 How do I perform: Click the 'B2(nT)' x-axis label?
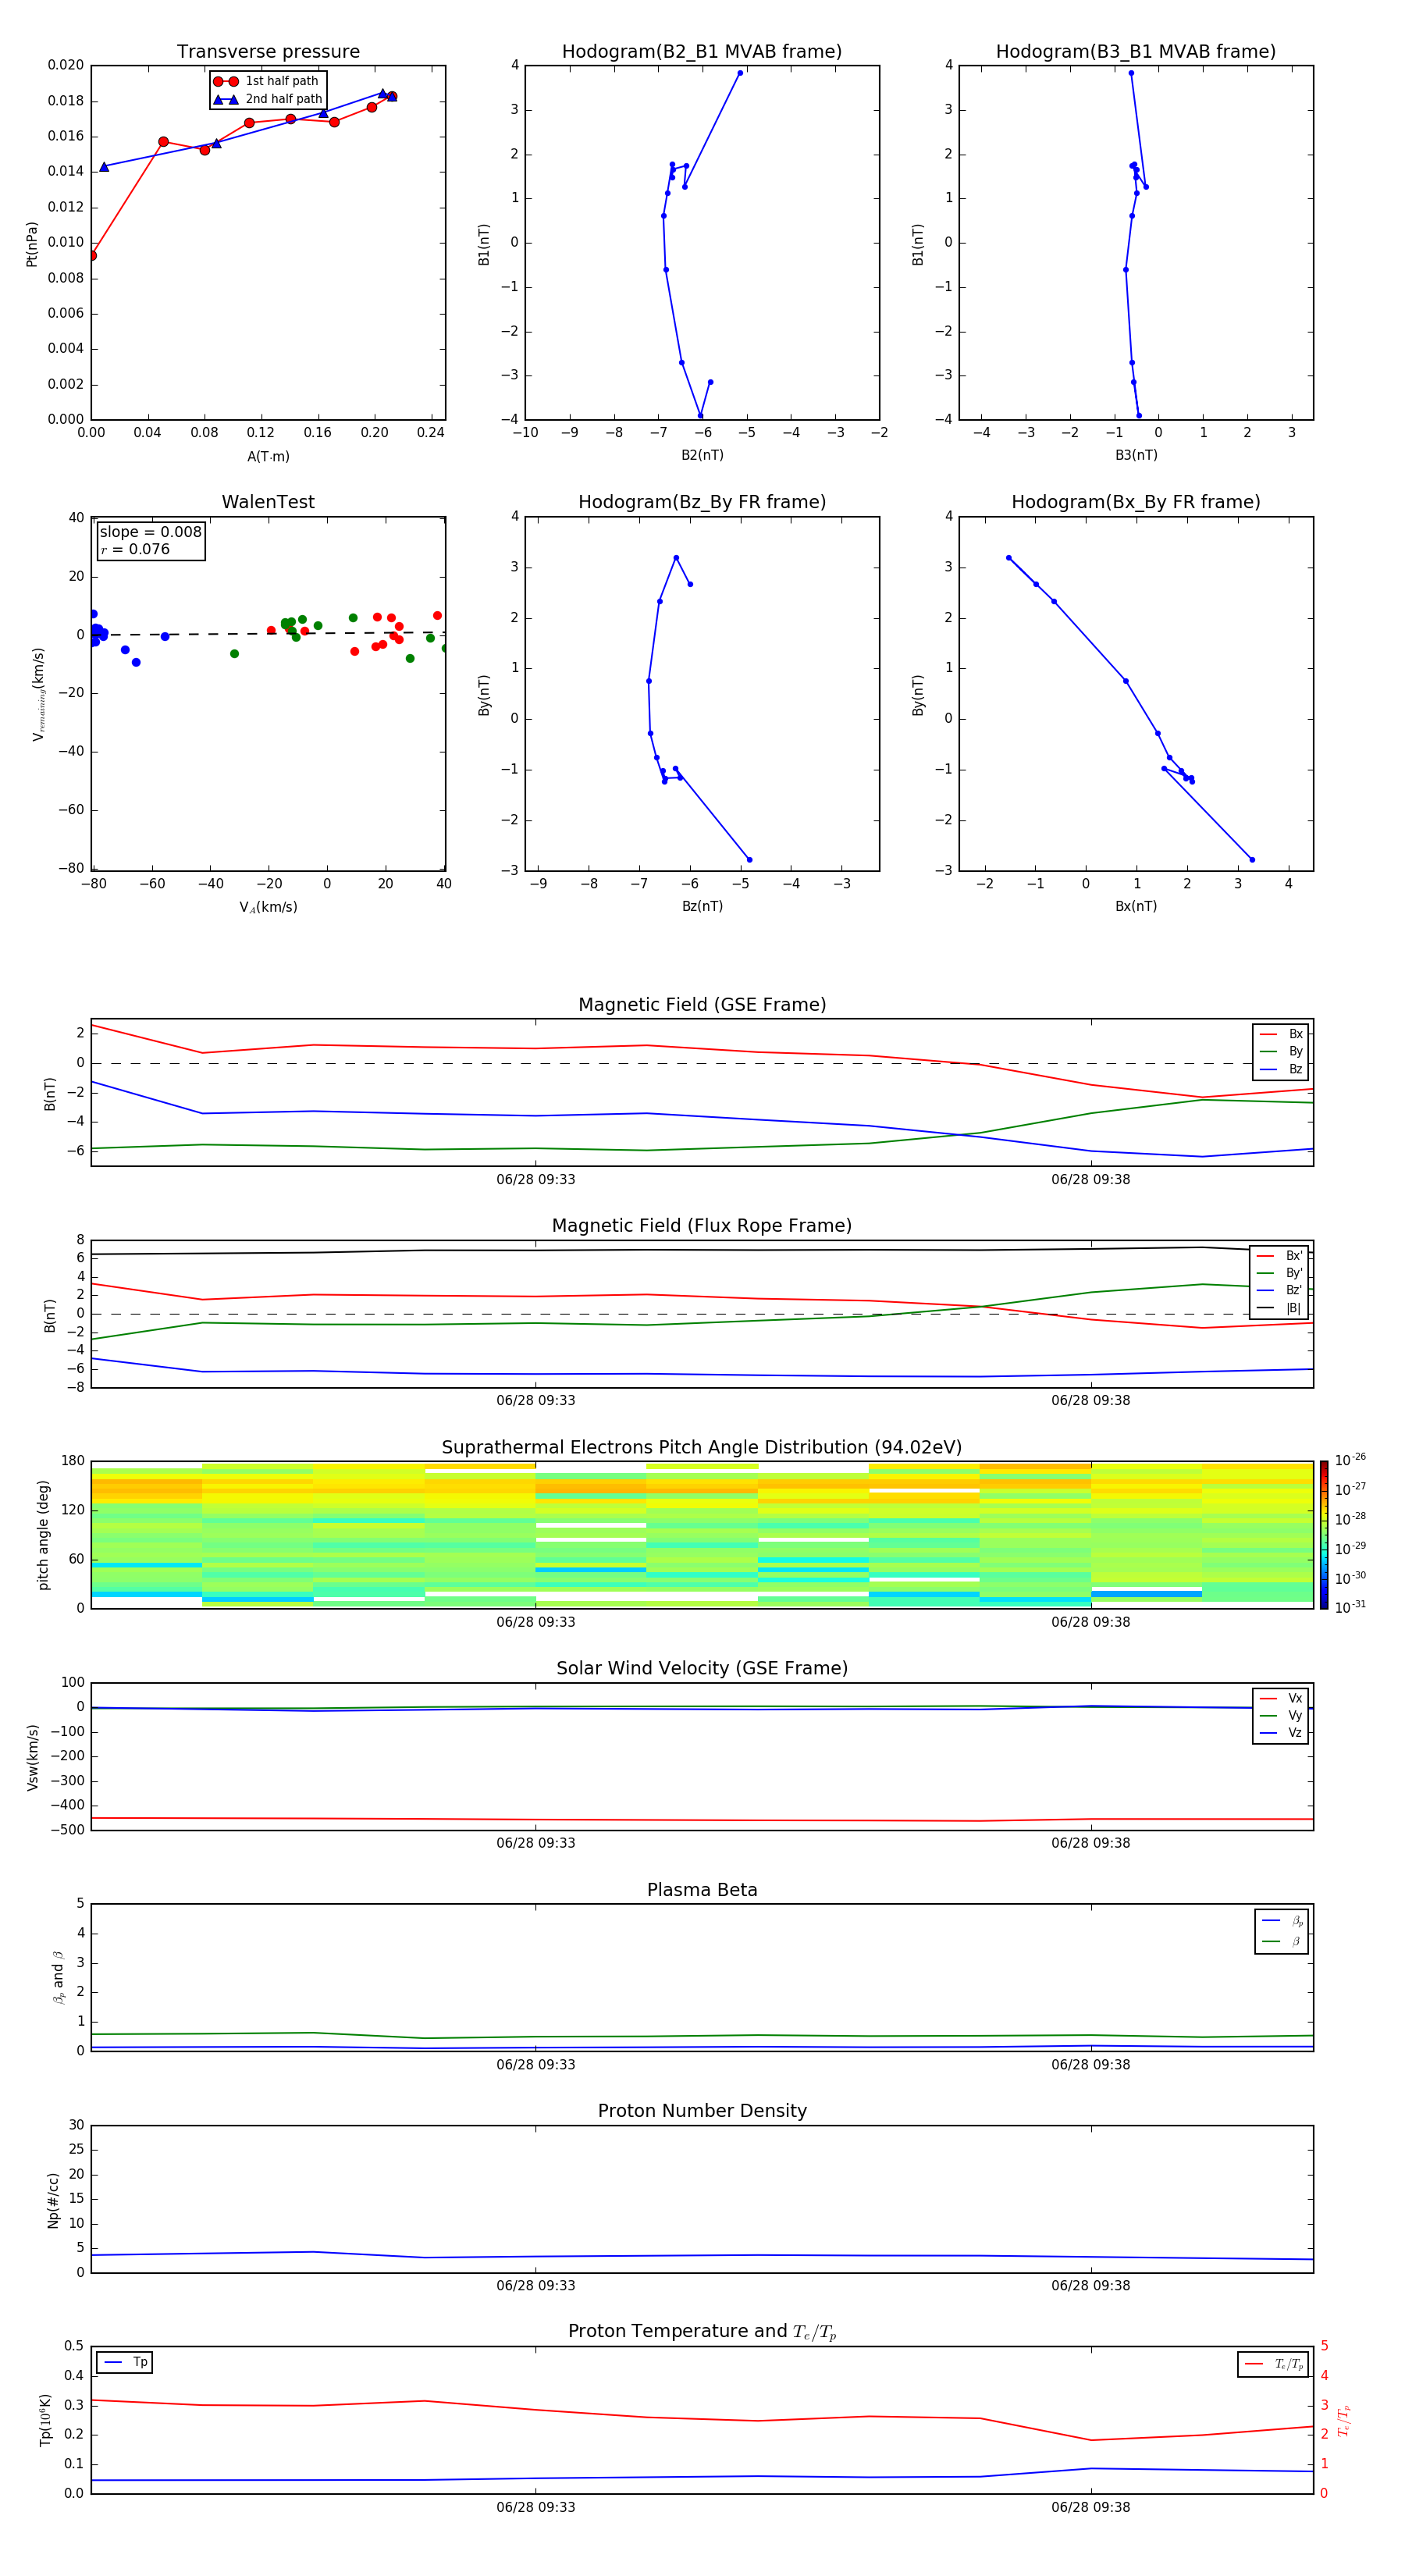click(x=702, y=455)
